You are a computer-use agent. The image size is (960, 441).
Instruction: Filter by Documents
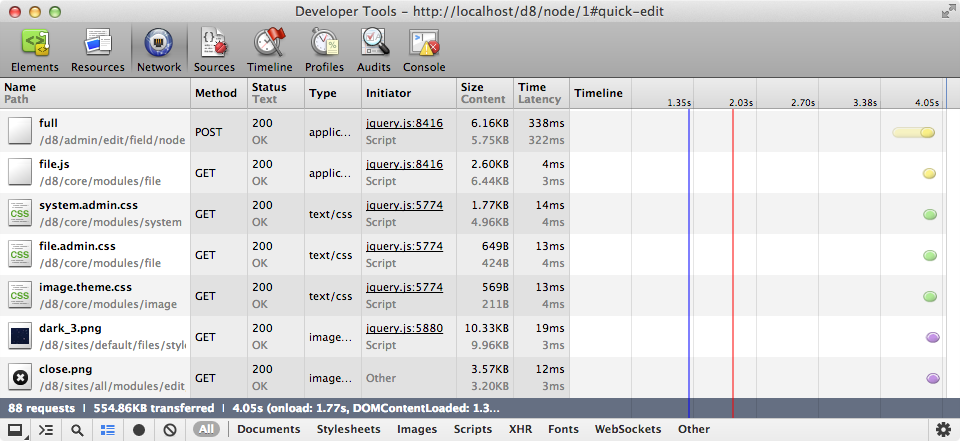coord(269,429)
